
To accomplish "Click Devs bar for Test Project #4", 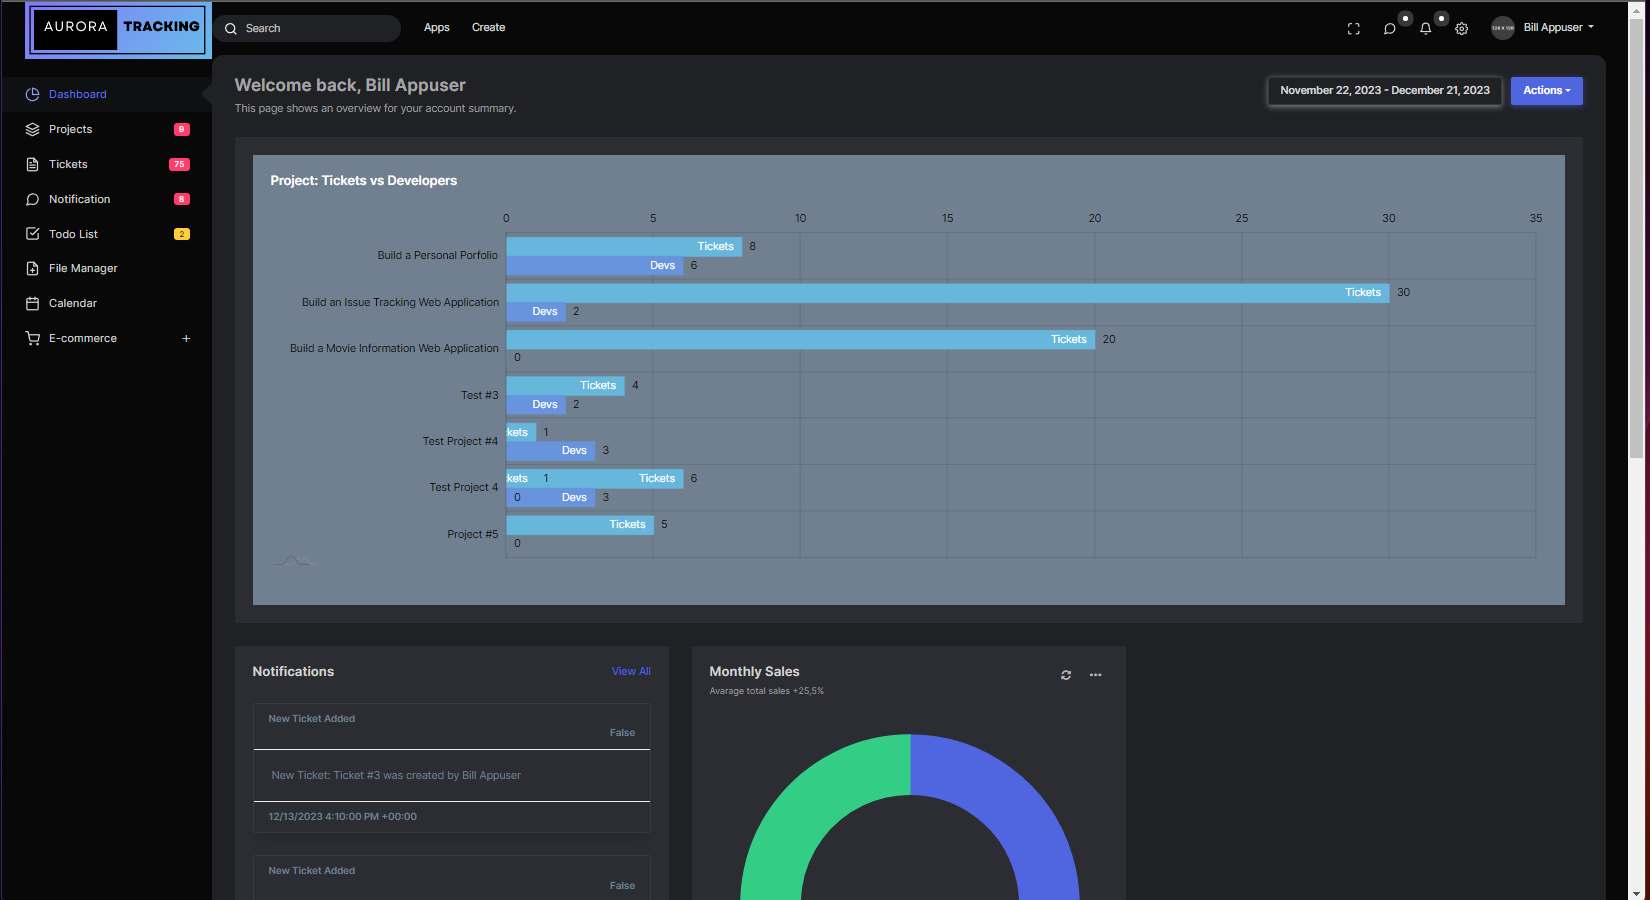I will pyautogui.click(x=551, y=451).
